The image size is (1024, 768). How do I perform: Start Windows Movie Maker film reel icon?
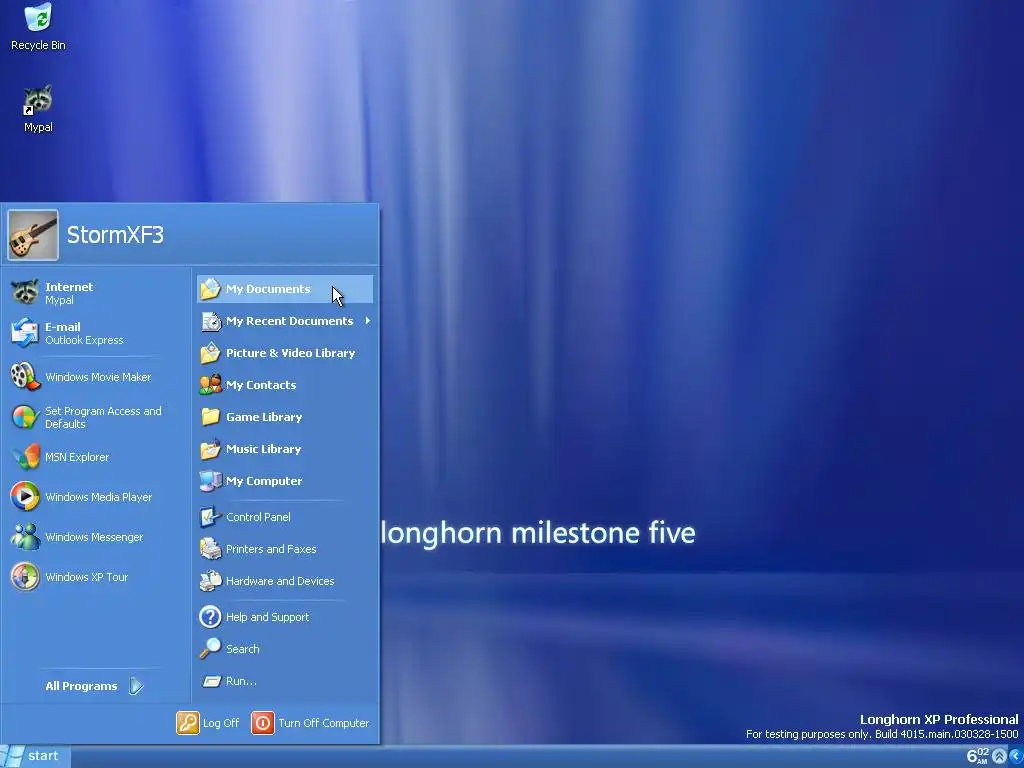tap(25, 377)
